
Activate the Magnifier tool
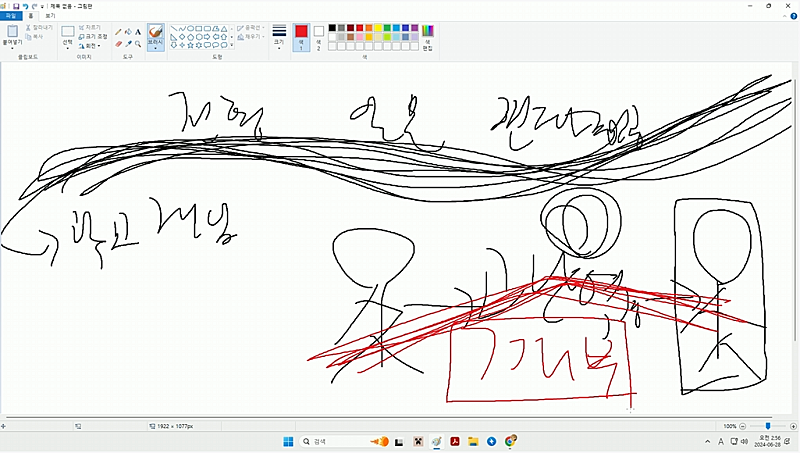[138, 44]
